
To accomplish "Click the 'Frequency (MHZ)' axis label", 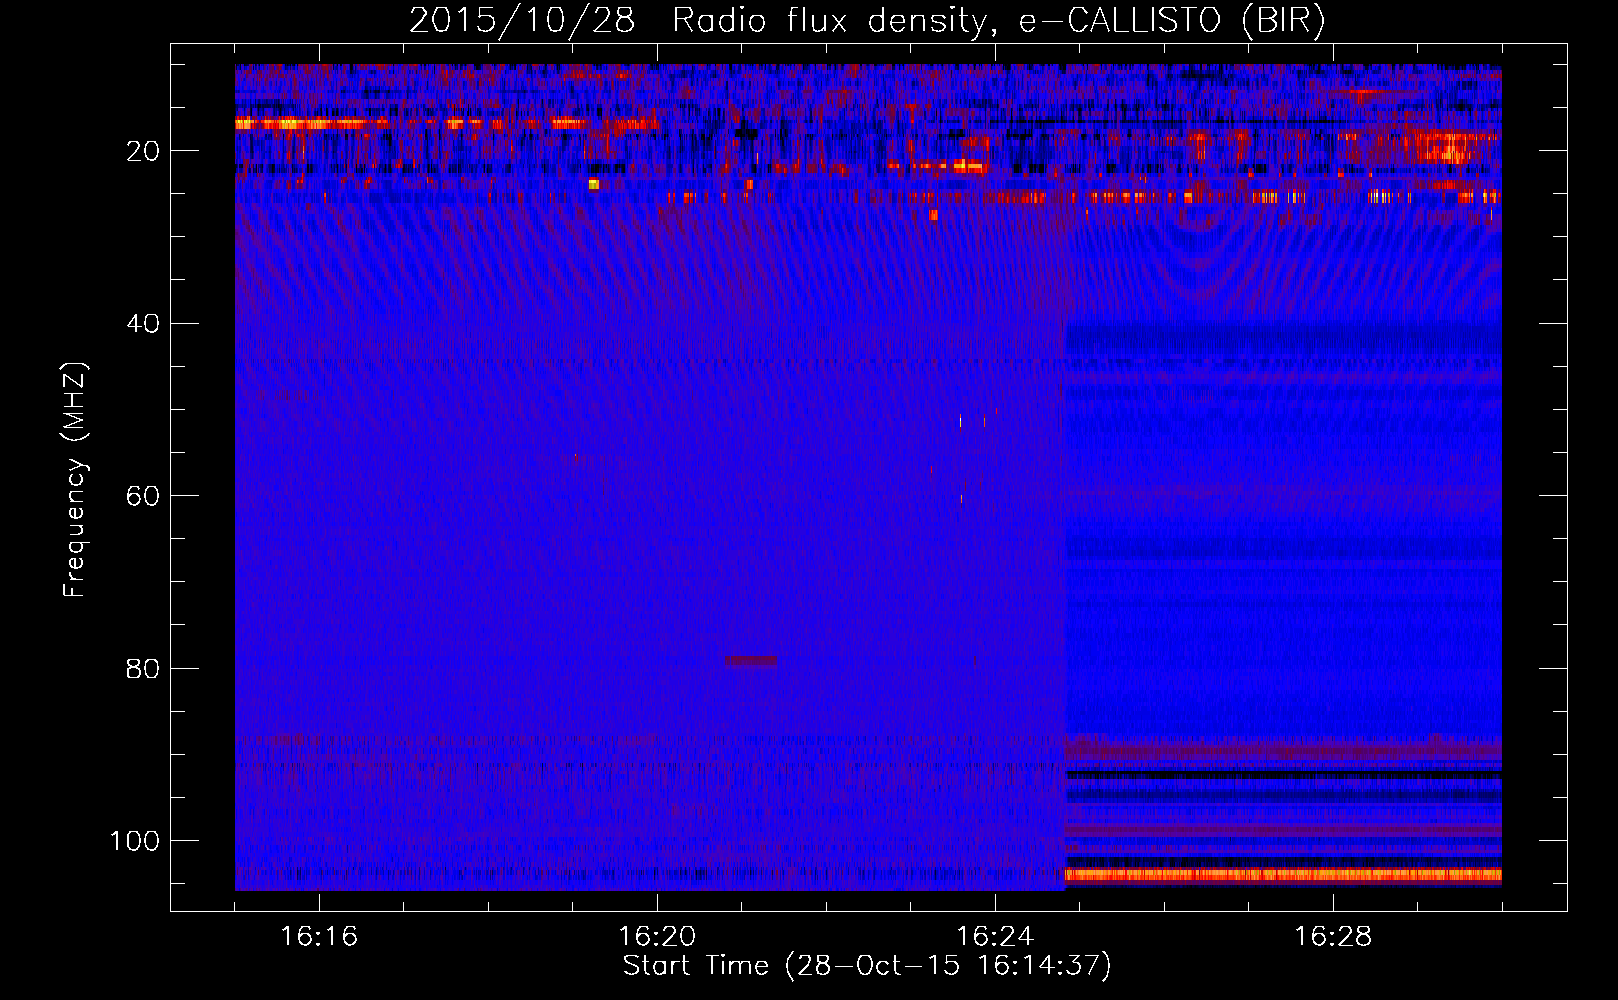I will point(75,480).
